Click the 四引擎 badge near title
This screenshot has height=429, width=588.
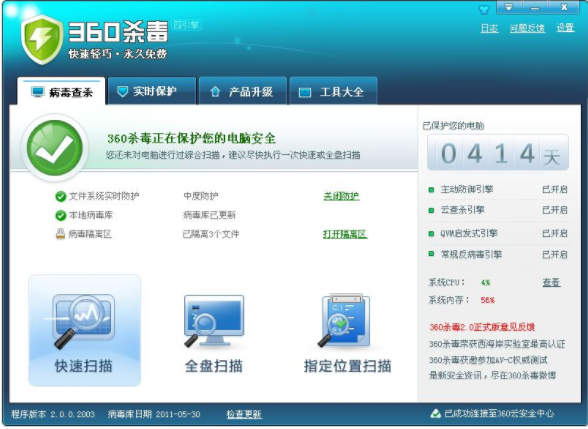pos(186,25)
